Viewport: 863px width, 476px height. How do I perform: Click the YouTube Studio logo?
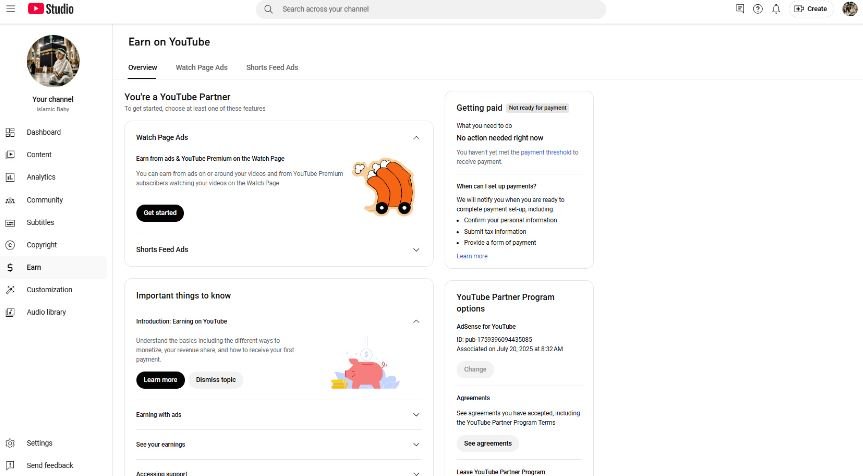click(51, 9)
